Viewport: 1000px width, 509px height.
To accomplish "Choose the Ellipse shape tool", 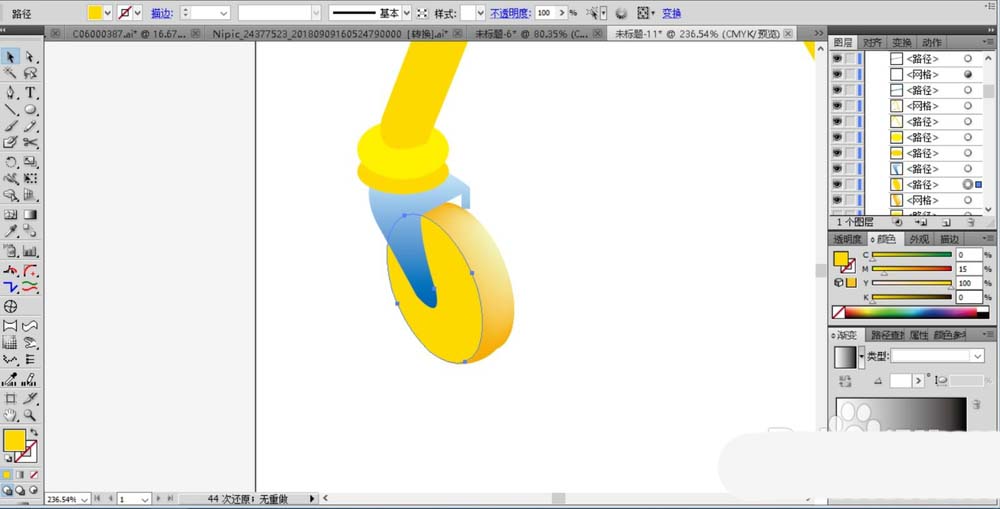I will point(30,109).
